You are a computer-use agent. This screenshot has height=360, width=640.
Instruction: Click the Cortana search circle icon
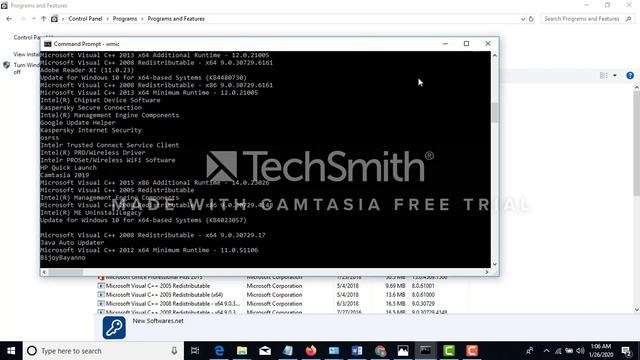pos(32,351)
